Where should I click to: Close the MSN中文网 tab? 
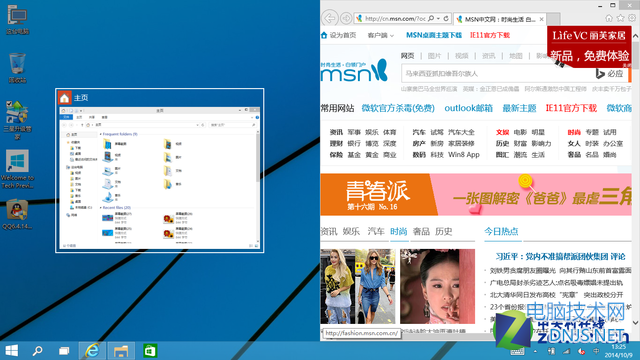(x=542, y=19)
